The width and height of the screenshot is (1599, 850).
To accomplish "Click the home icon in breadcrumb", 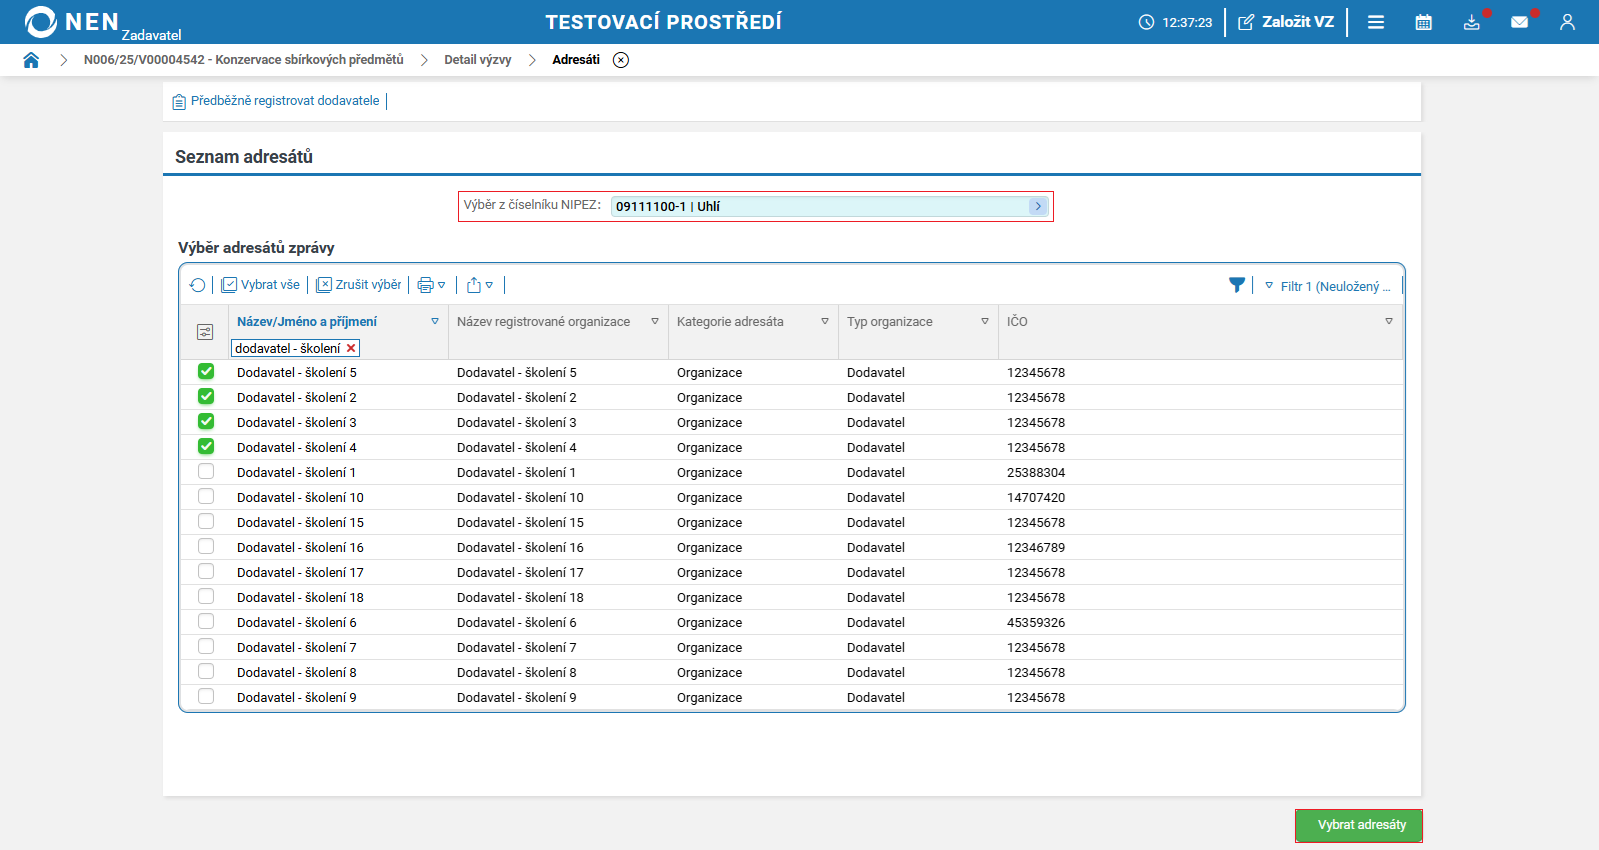I will [x=31, y=60].
